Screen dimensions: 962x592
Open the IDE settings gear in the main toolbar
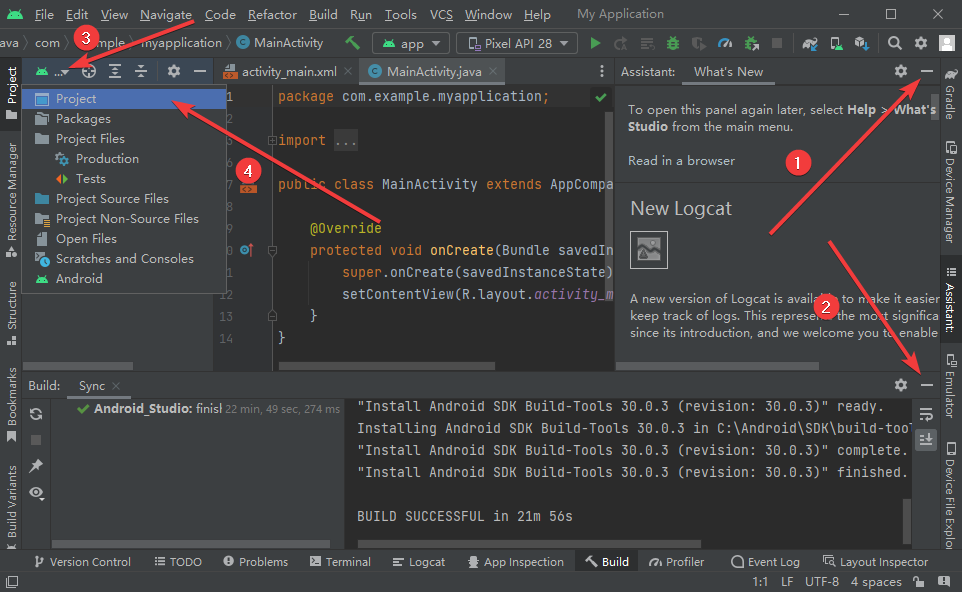920,43
